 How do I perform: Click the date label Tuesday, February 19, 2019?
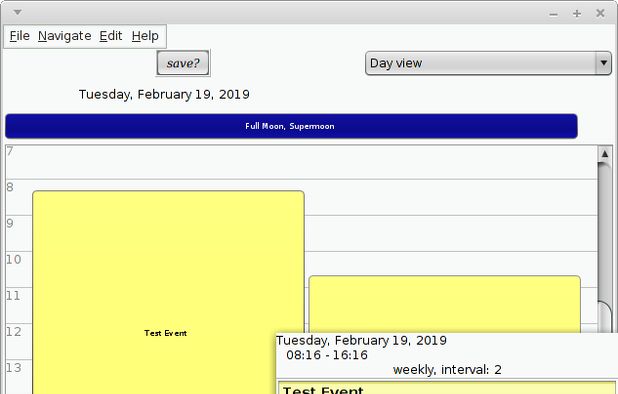coord(164,95)
